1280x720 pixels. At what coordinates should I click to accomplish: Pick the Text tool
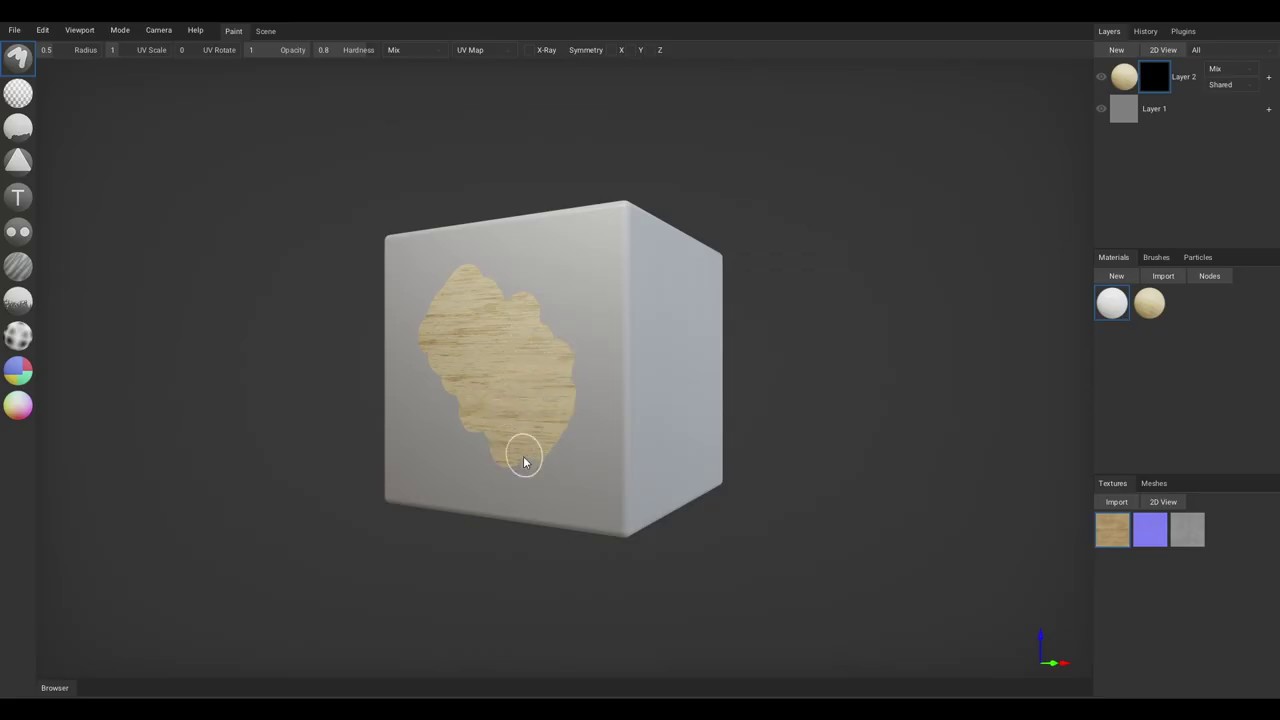pyautogui.click(x=18, y=197)
